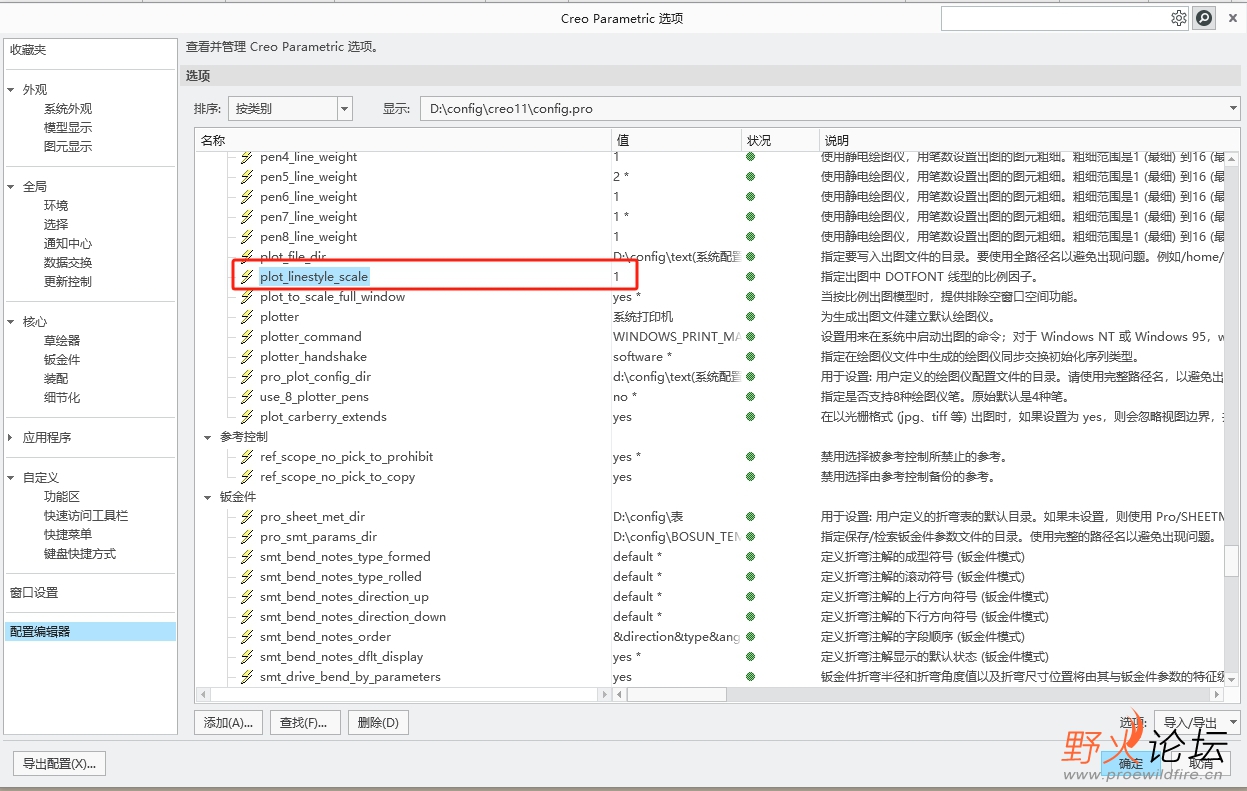Click green status dot for plot_linestyle_scale
The height and width of the screenshot is (791, 1247).
[750, 276]
